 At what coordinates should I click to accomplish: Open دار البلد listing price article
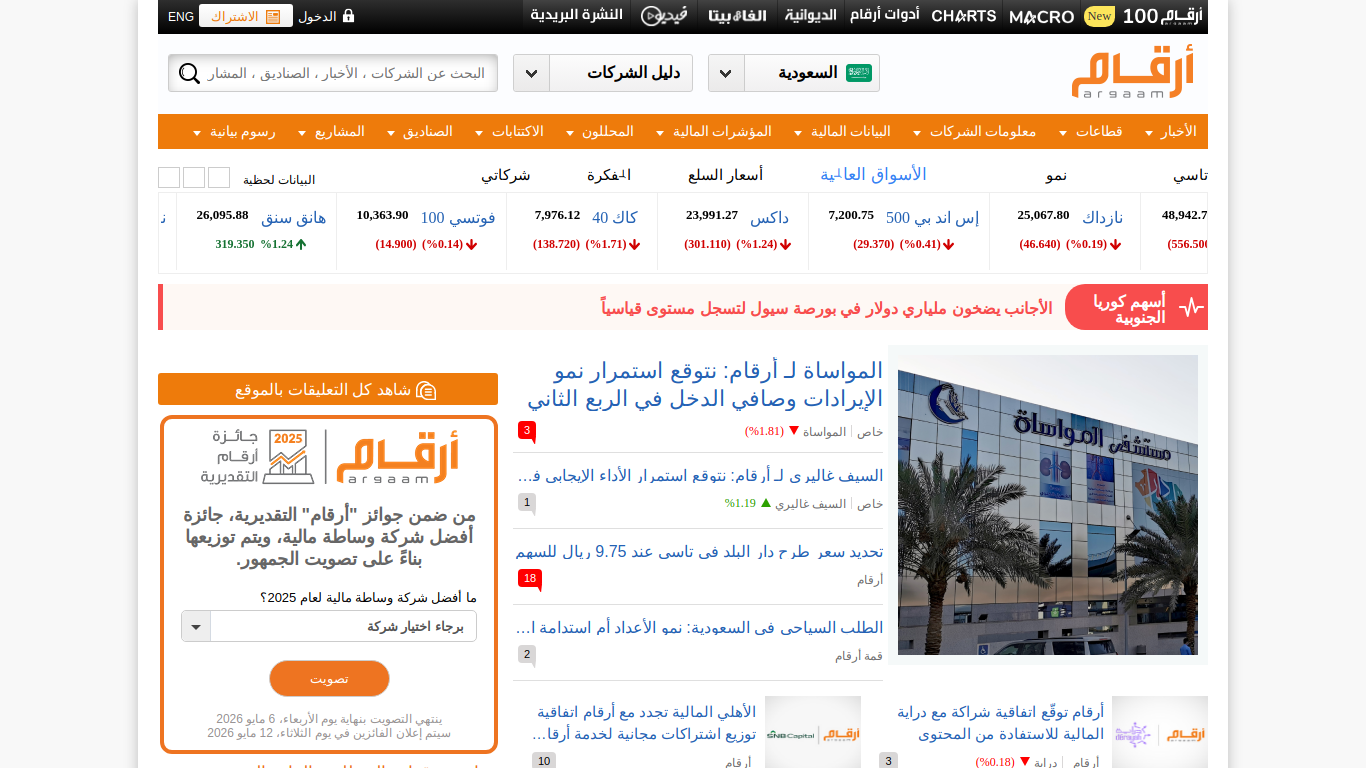point(699,552)
